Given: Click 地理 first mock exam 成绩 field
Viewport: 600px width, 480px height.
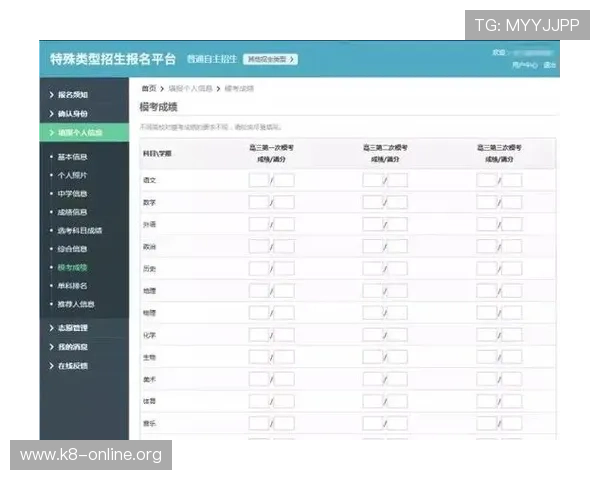Looking at the screenshot, I should coord(259,291).
